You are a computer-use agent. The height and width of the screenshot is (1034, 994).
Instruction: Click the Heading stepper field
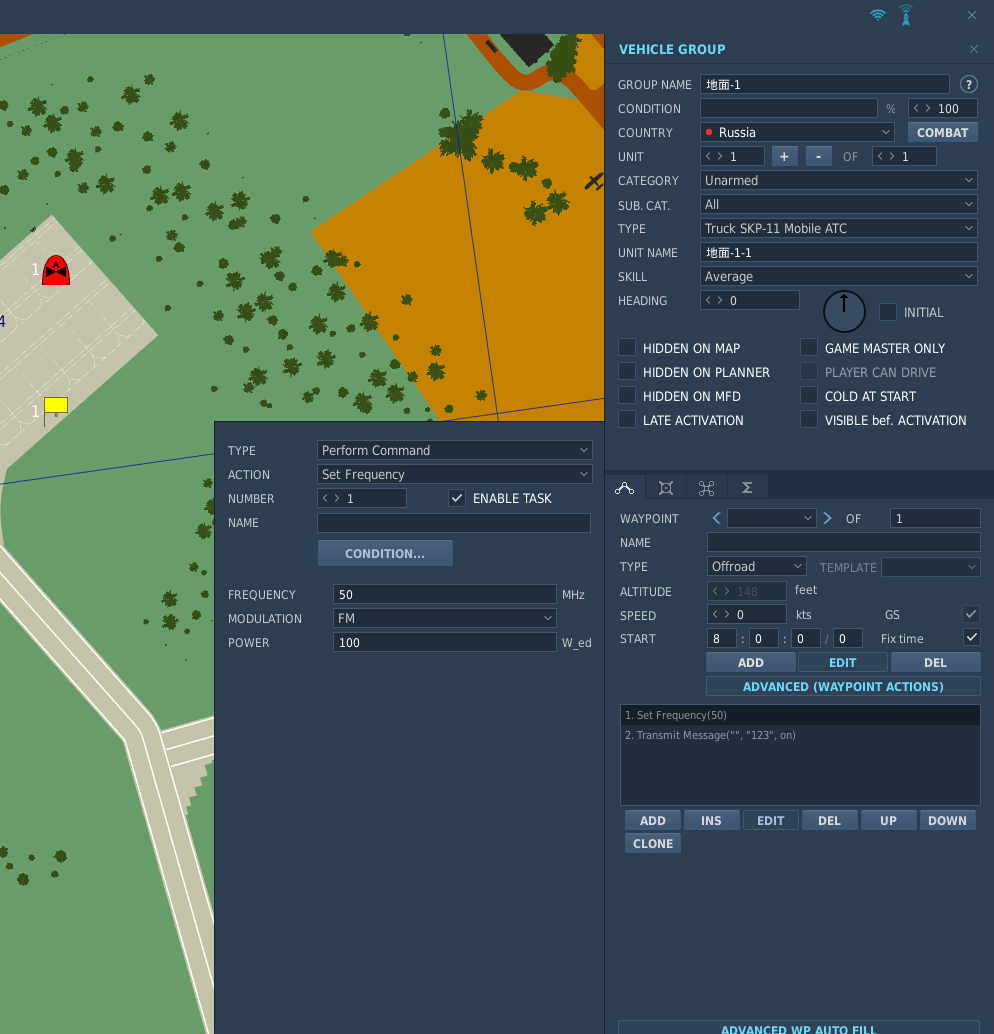tap(750, 300)
